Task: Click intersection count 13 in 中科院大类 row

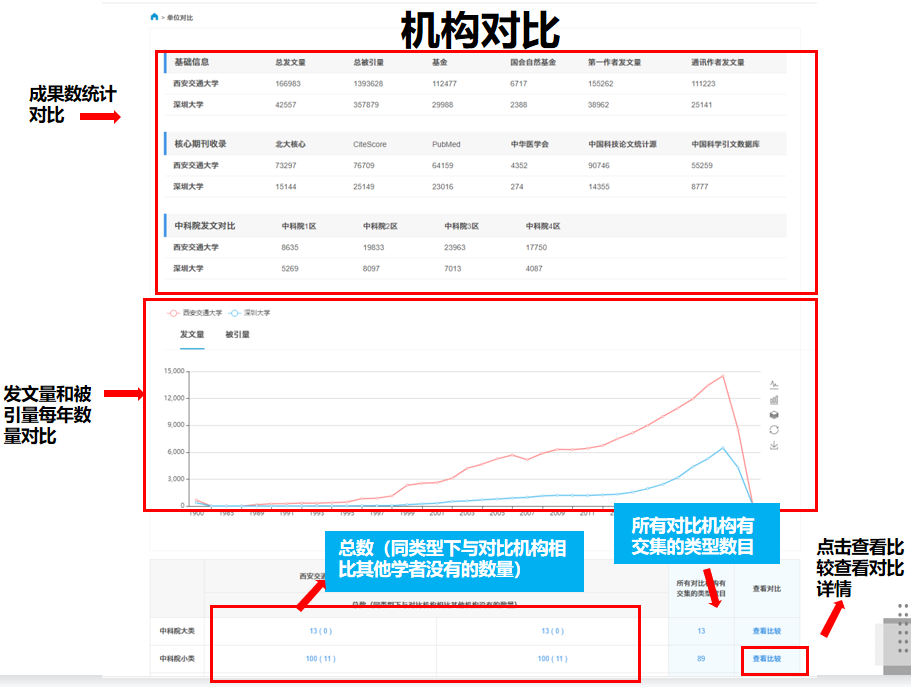Action: click(701, 631)
